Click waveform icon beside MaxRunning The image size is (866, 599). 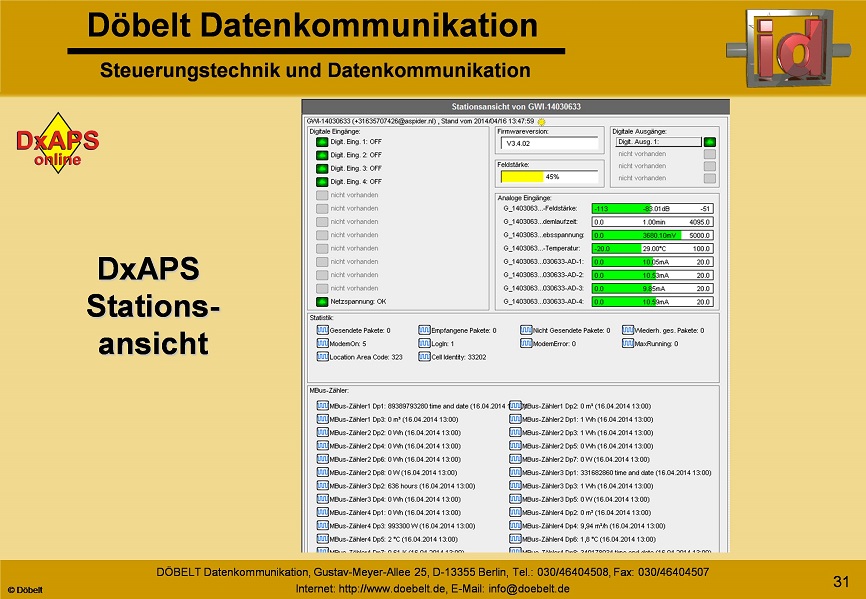627,343
